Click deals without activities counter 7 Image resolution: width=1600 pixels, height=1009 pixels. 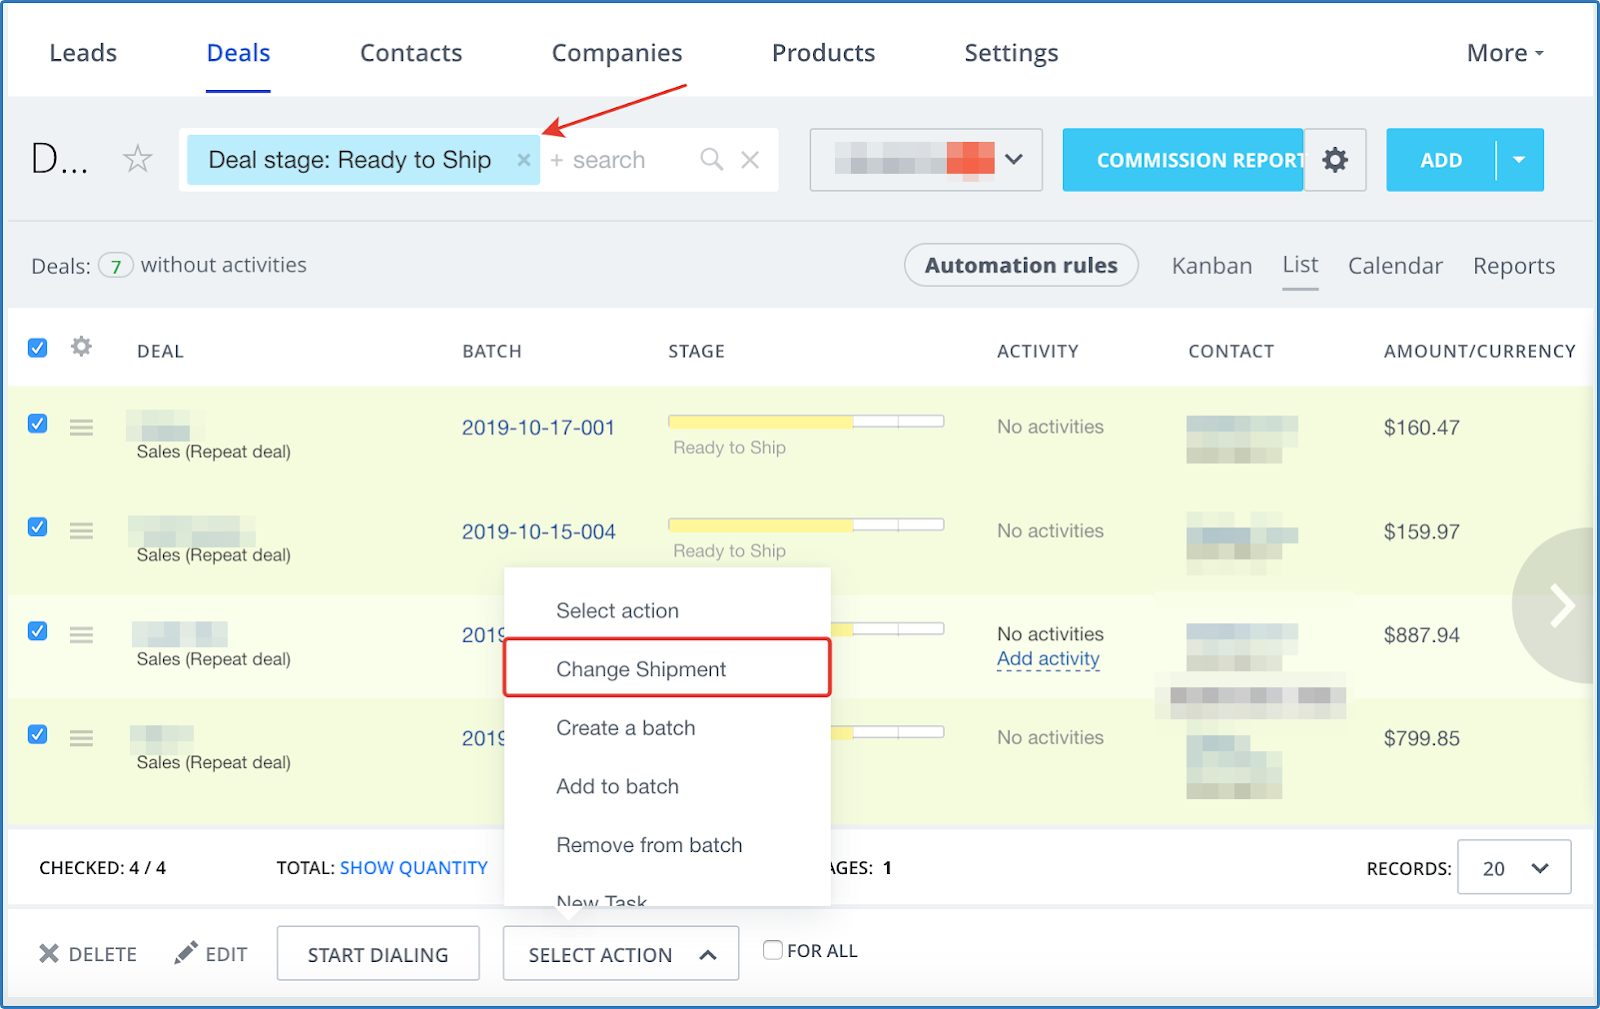(x=116, y=266)
